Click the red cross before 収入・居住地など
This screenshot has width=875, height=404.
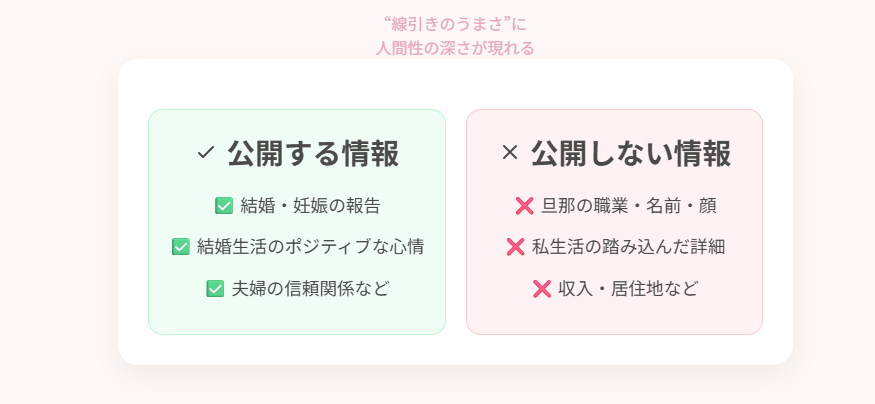tap(542, 289)
